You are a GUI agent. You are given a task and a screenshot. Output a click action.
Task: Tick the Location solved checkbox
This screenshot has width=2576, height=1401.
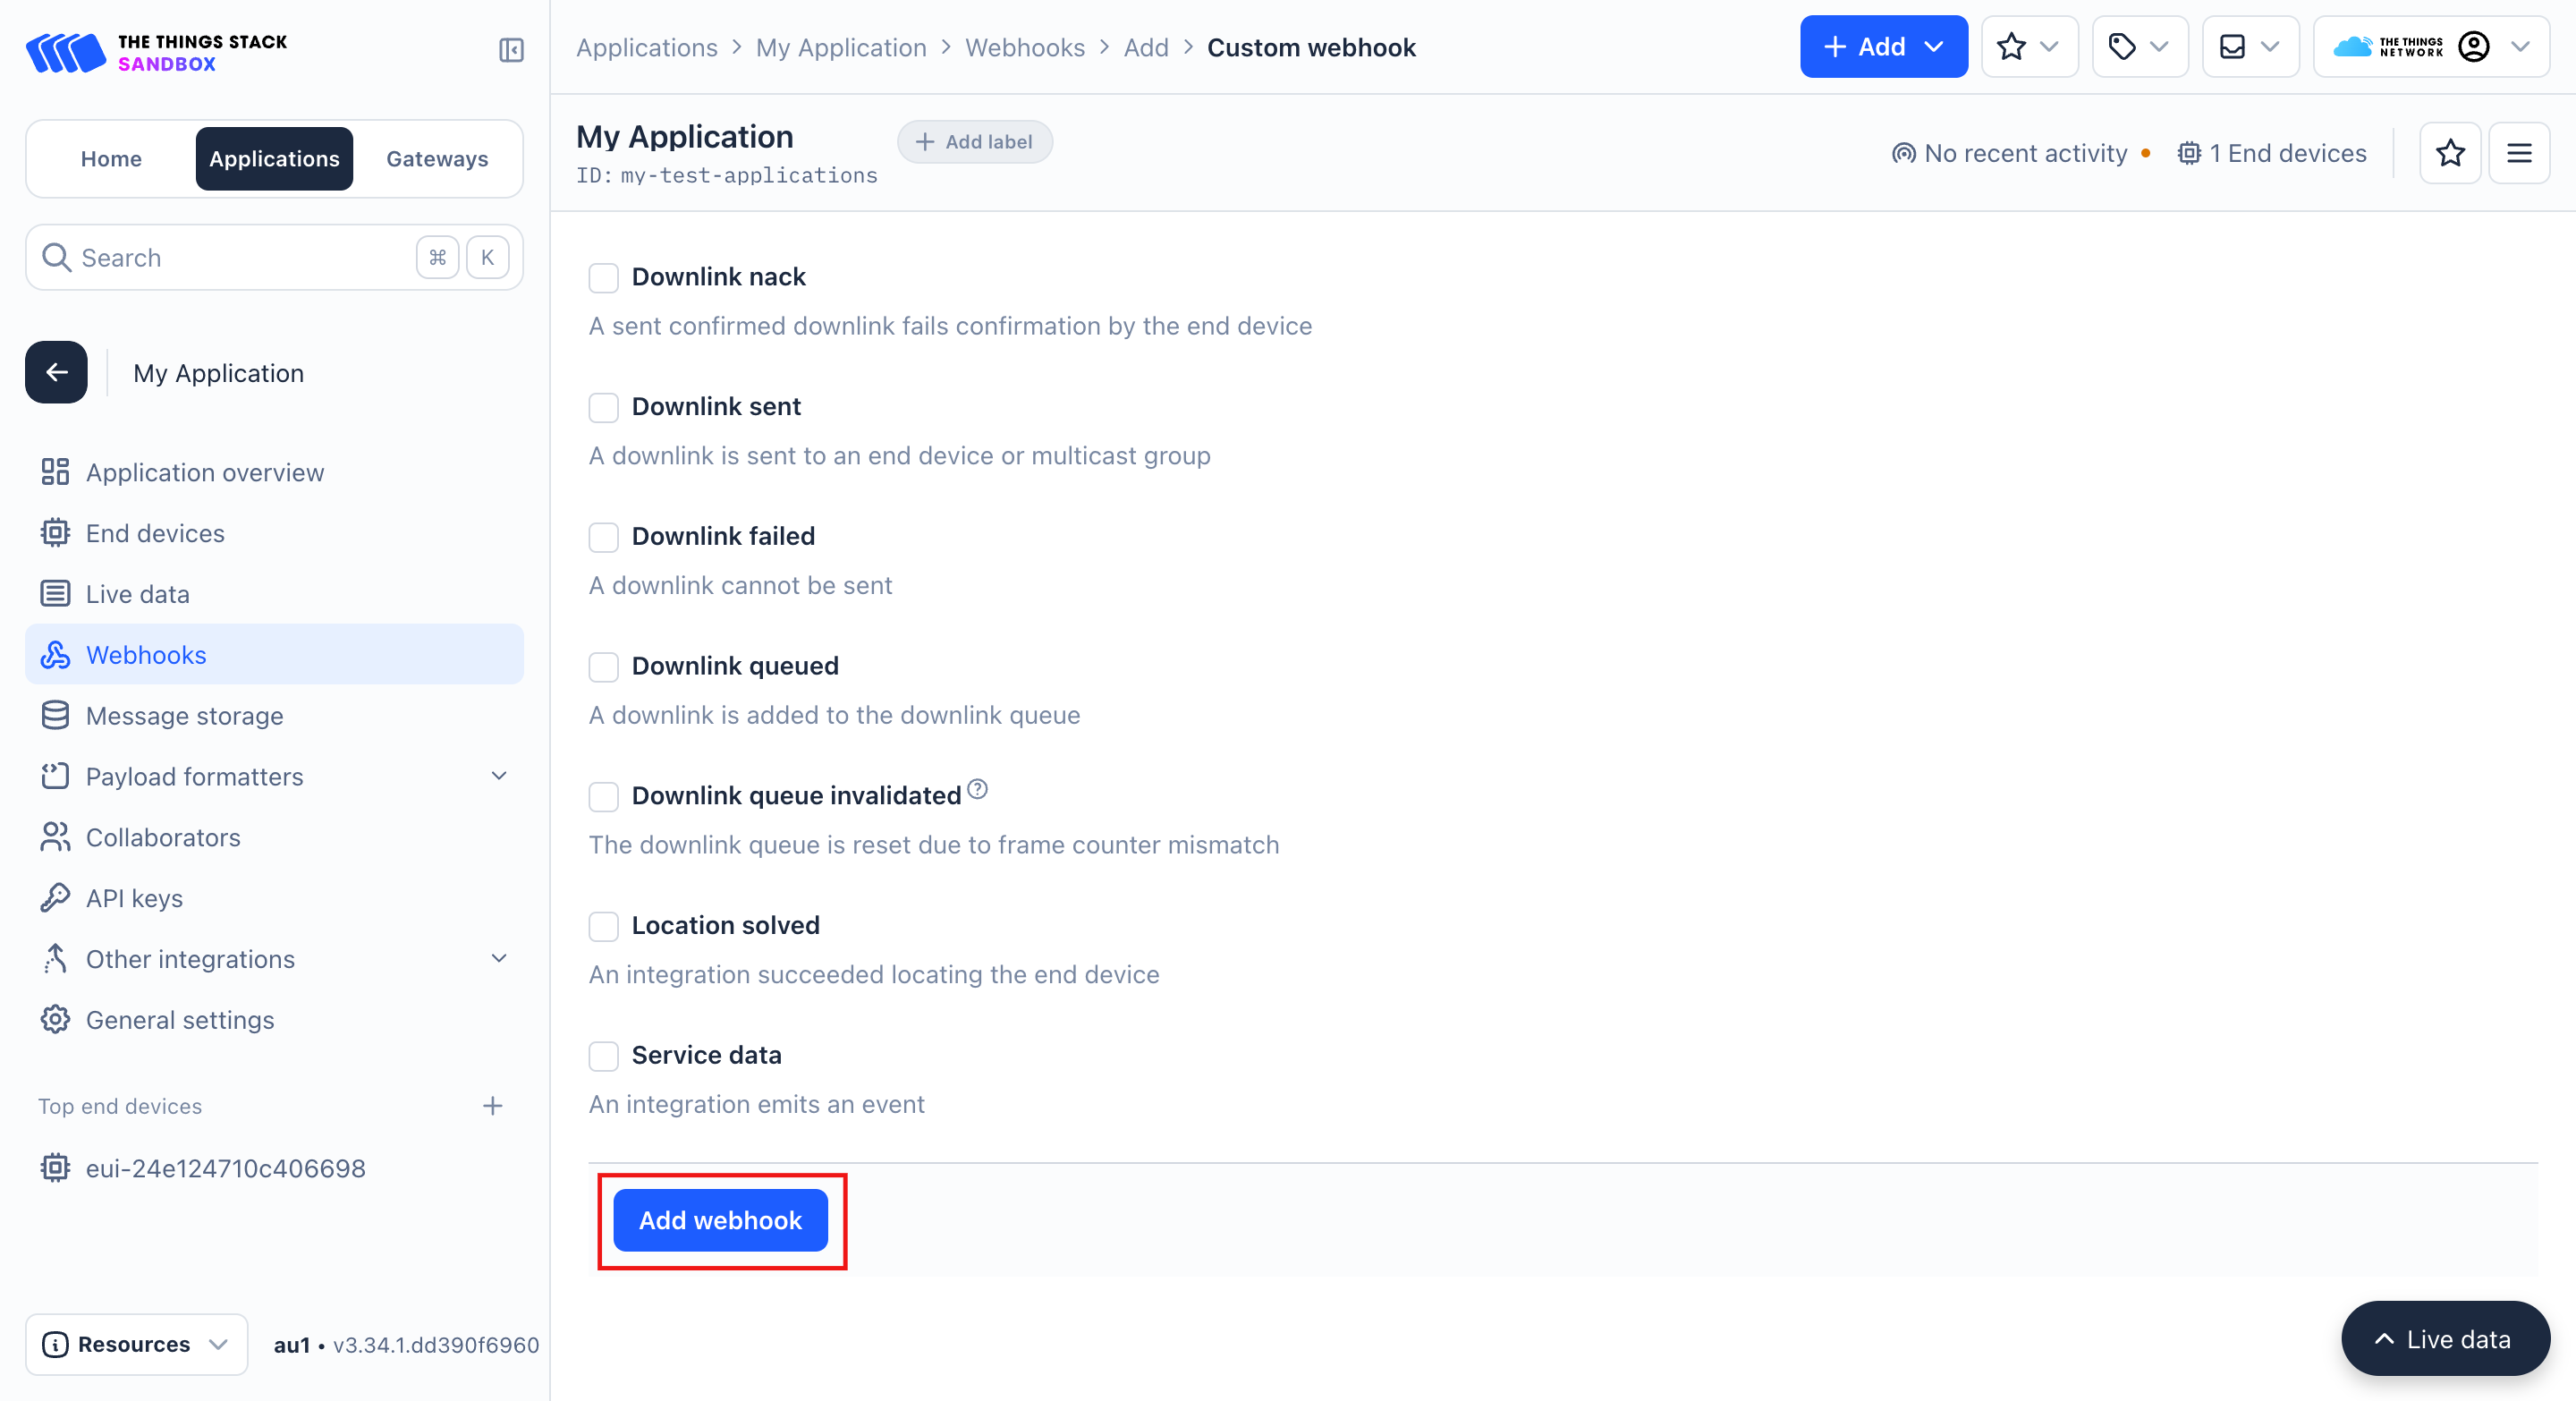click(x=603, y=926)
